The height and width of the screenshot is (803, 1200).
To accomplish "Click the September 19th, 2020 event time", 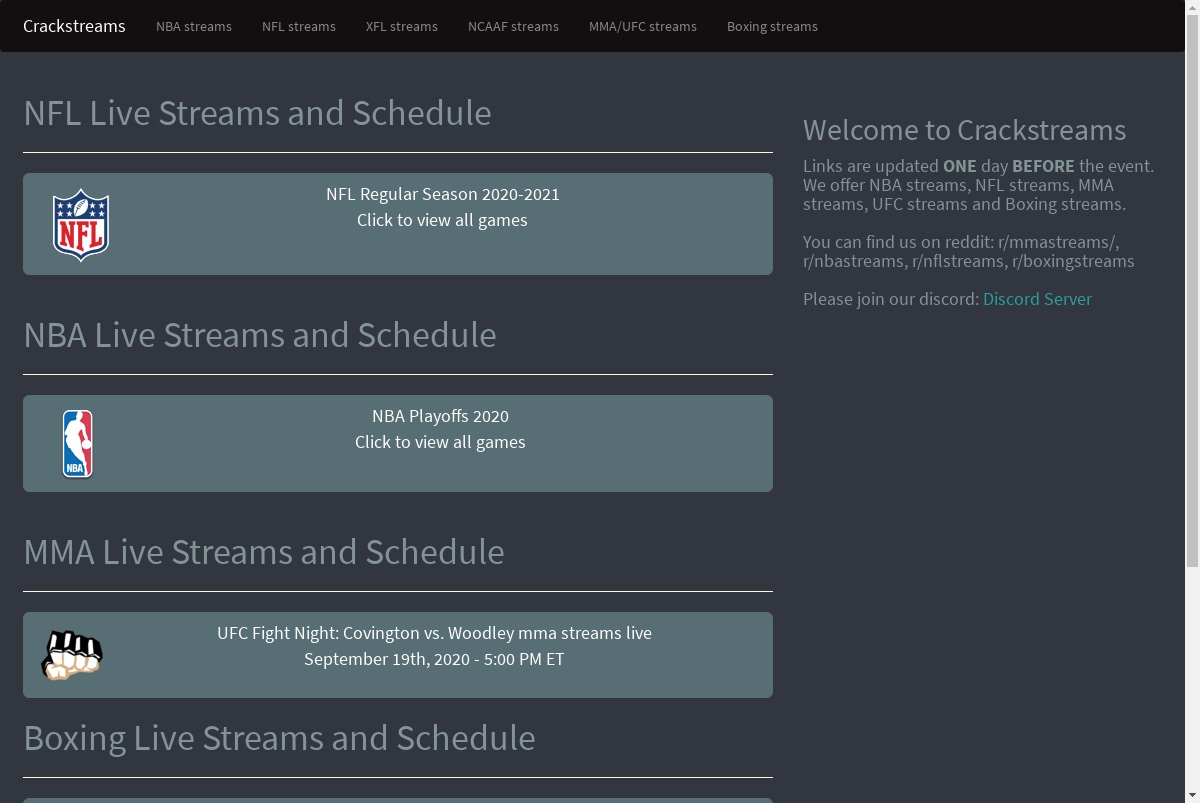I will coord(434,659).
